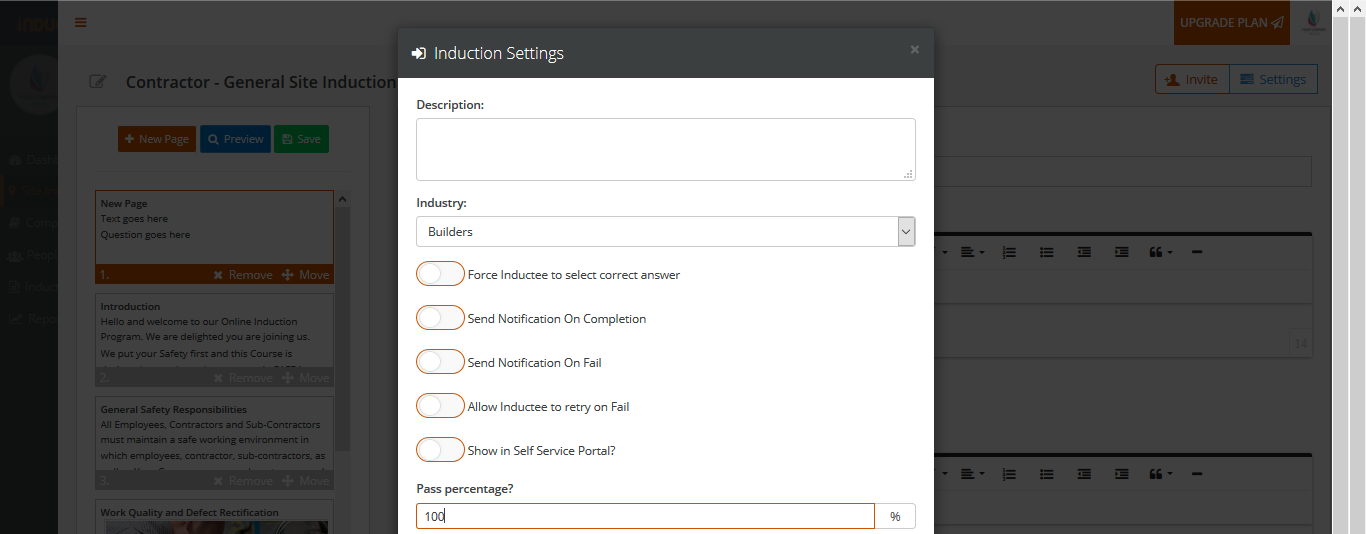Click the profile logo avatar at top right

(x=1313, y=22)
